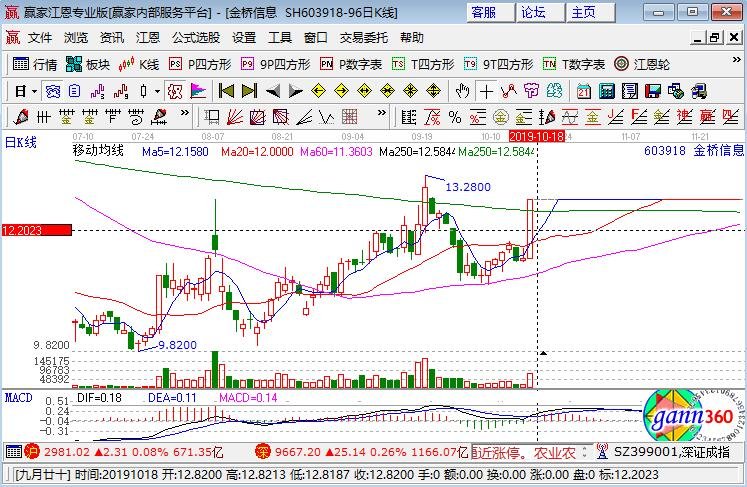Open the 交易委托 menu
This screenshot has height=487, width=747.
coord(364,38)
